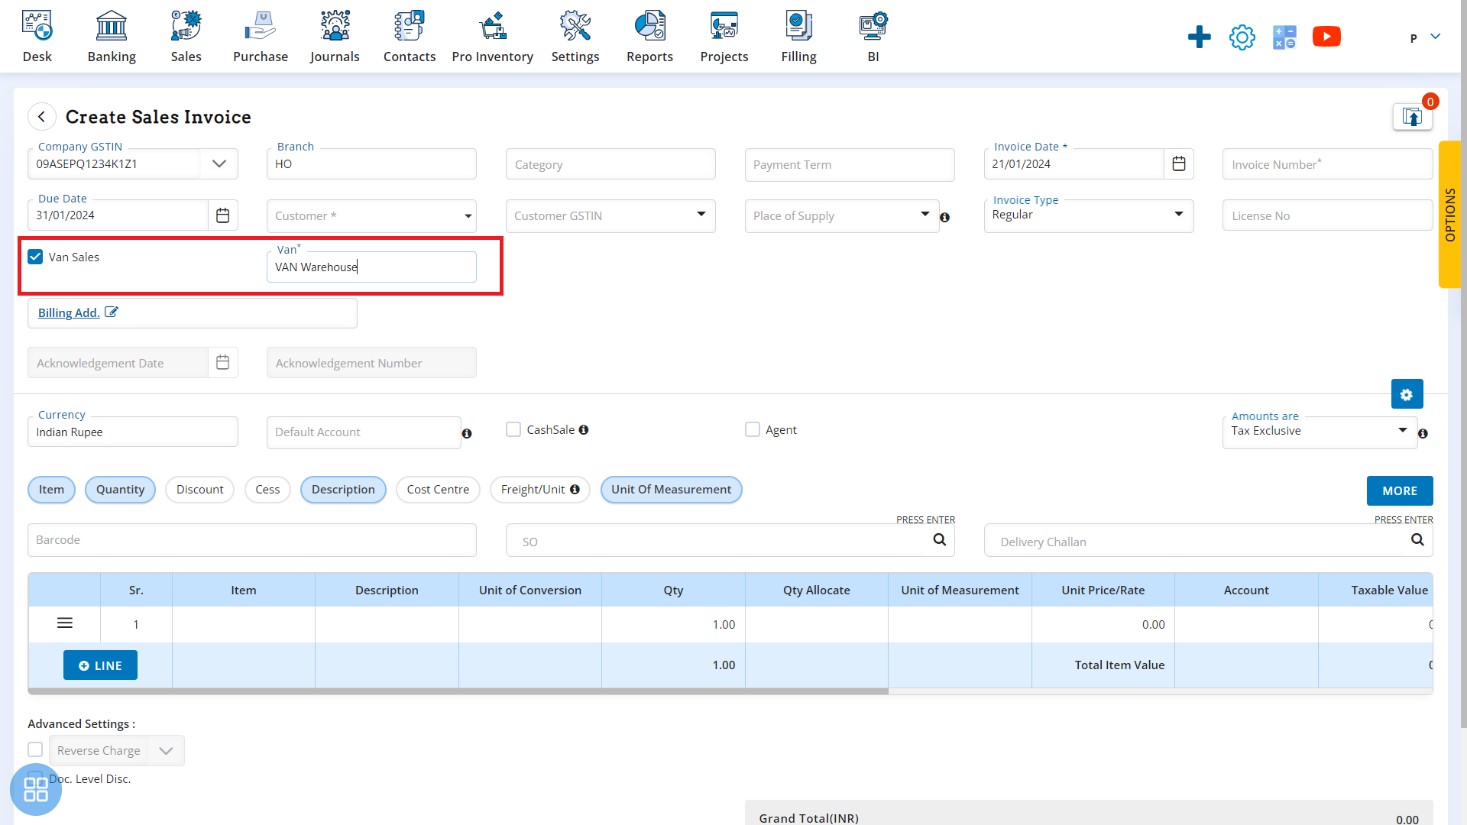Toggle the Freight/Unit column chip
Image resolution: width=1467 pixels, height=825 pixels.
coord(540,489)
